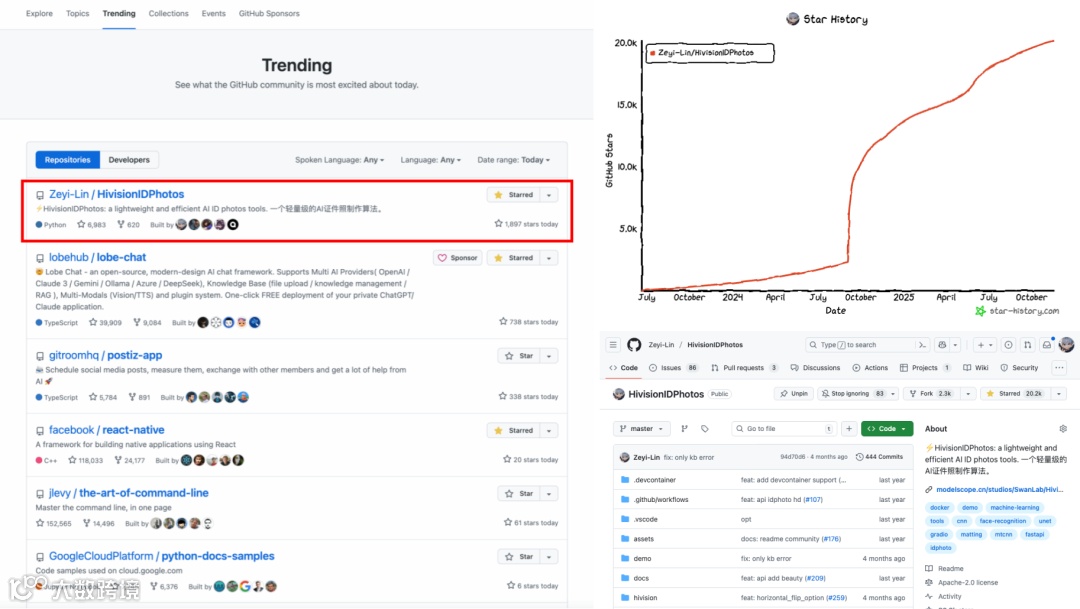Open the Zeyi-Lin / HivisionIDPhotos trending link
Screen dimensions: 1080x609
click(x=116, y=194)
